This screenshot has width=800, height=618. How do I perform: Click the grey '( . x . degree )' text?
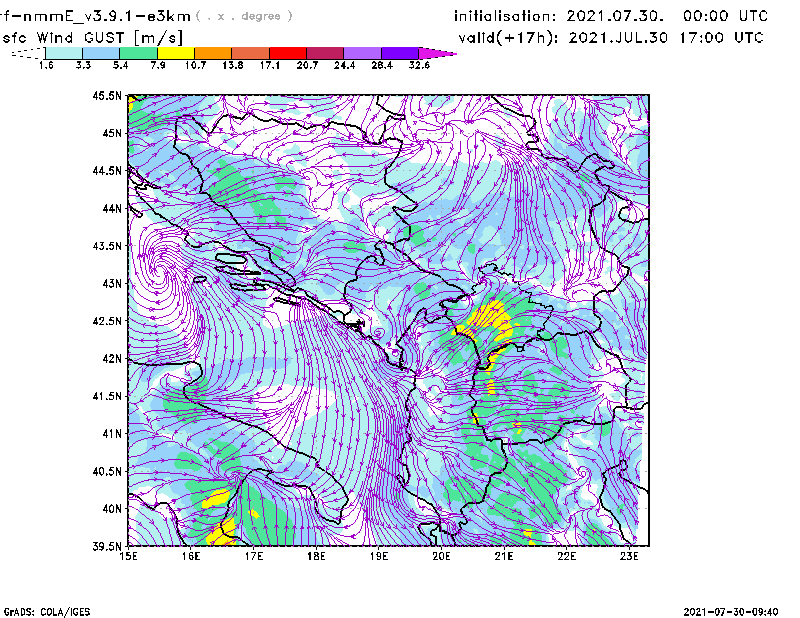244,16
